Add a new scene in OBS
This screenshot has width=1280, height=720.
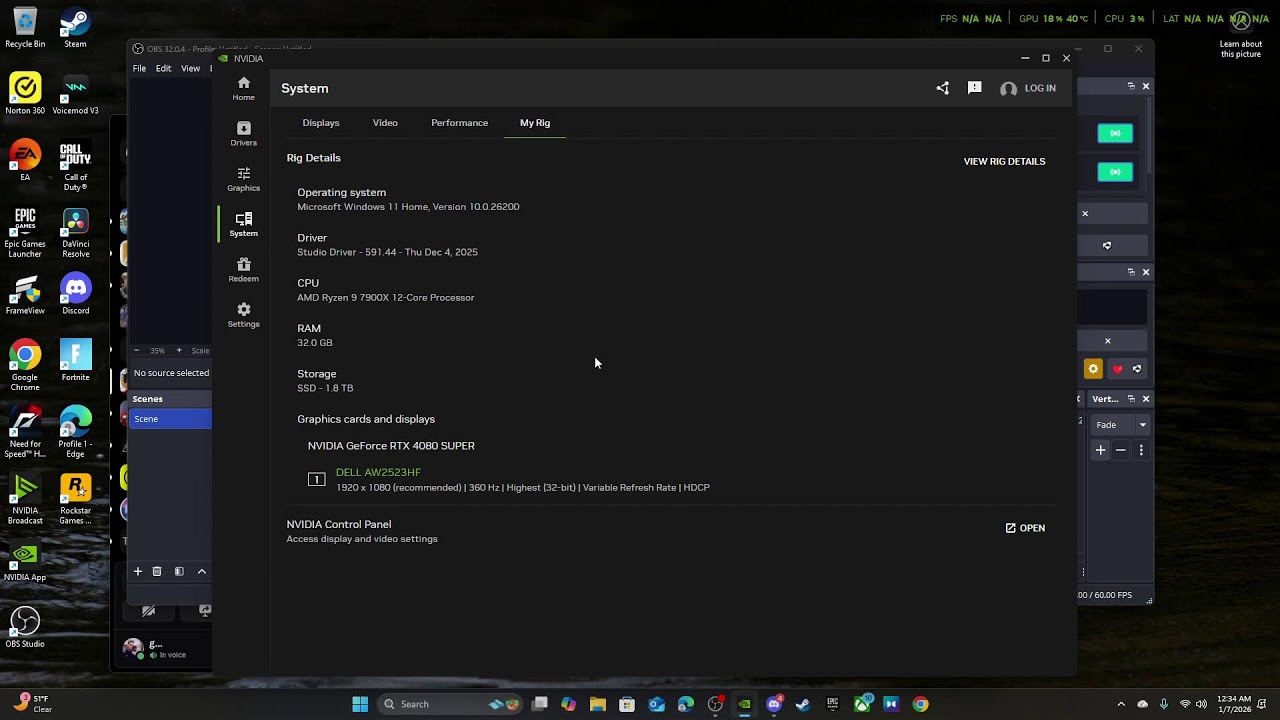[138, 572]
